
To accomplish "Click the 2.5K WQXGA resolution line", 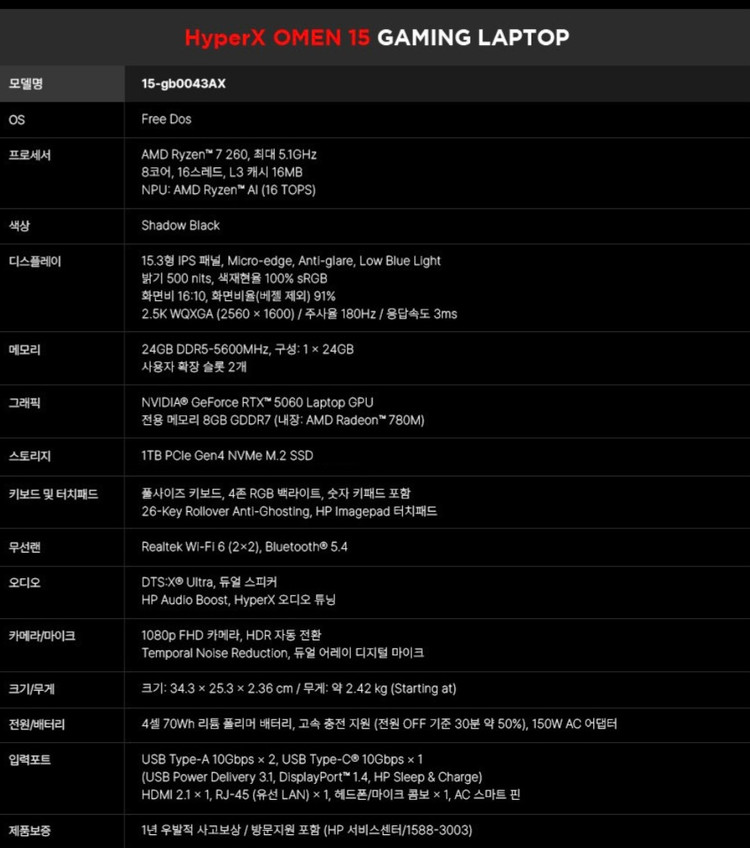I will coord(299,314).
